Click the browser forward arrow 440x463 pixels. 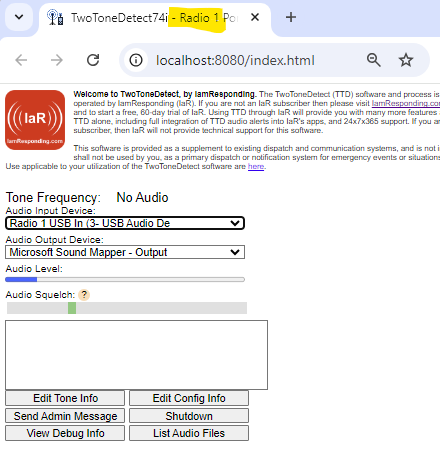coord(57,60)
